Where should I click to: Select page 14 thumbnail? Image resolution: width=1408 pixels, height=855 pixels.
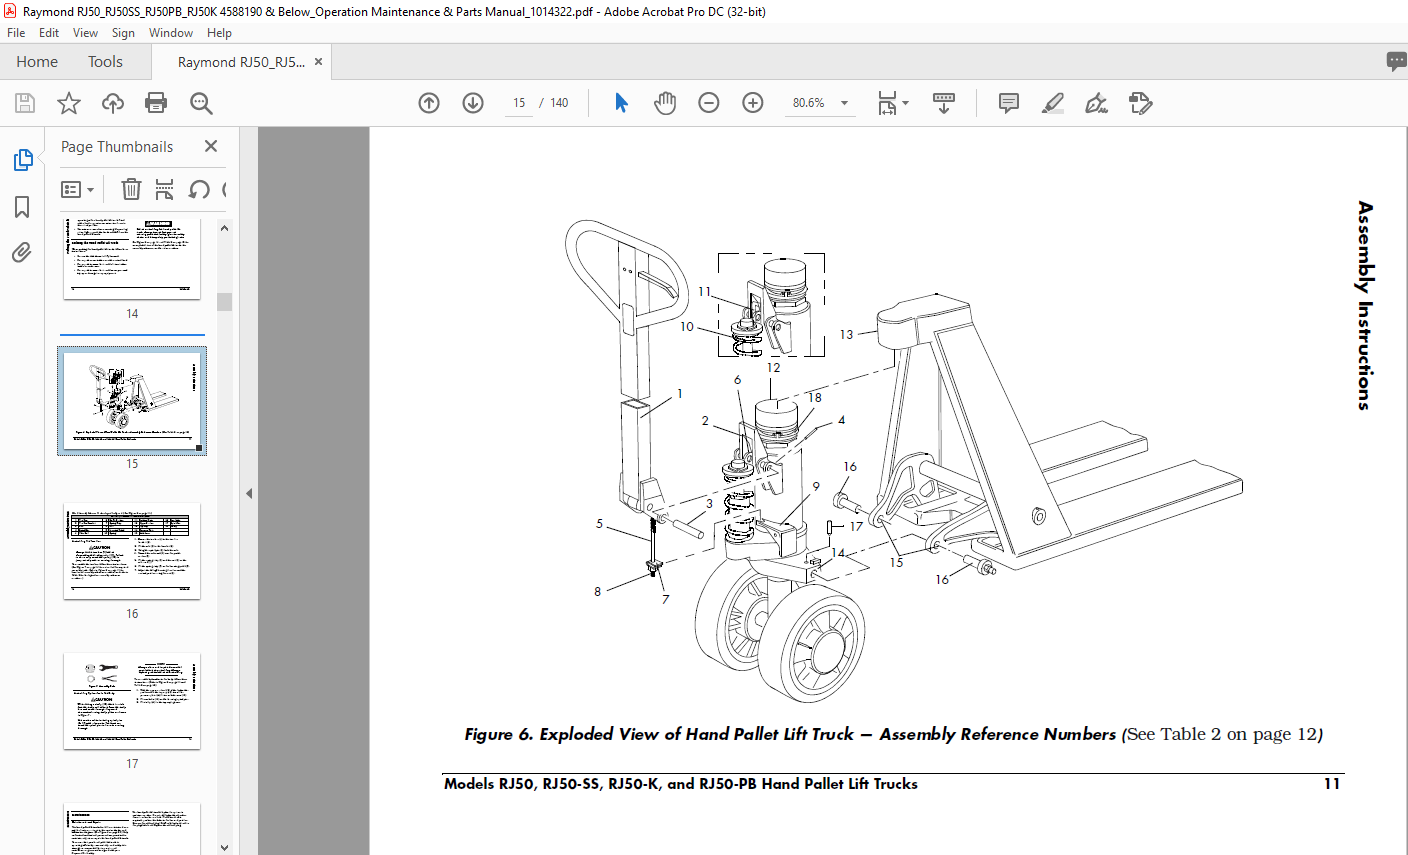[132, 258]
